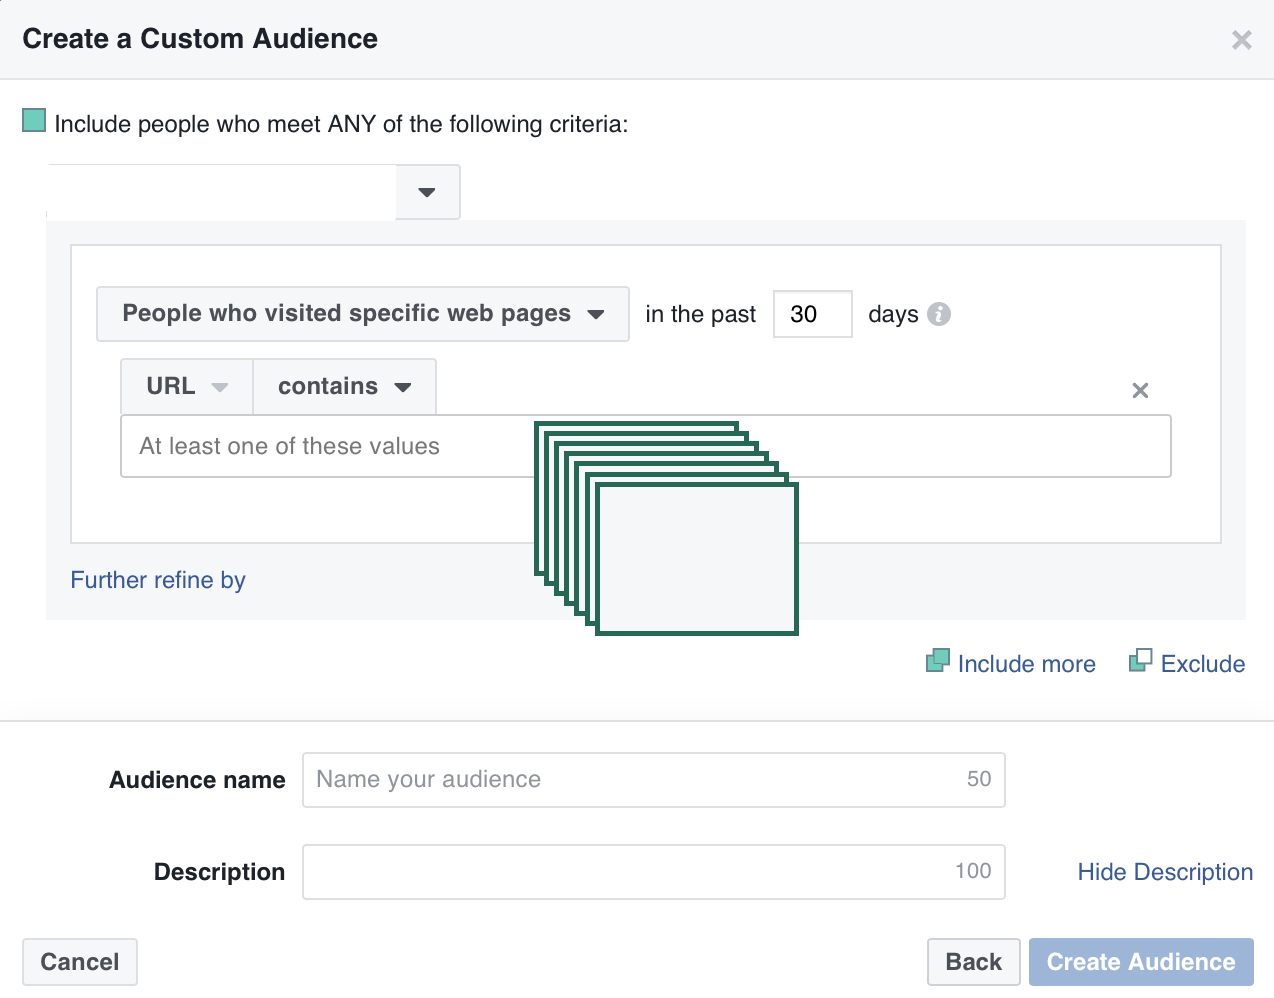
Task: Click the 'Further refine by' link
Action: [x=158, y=580]
